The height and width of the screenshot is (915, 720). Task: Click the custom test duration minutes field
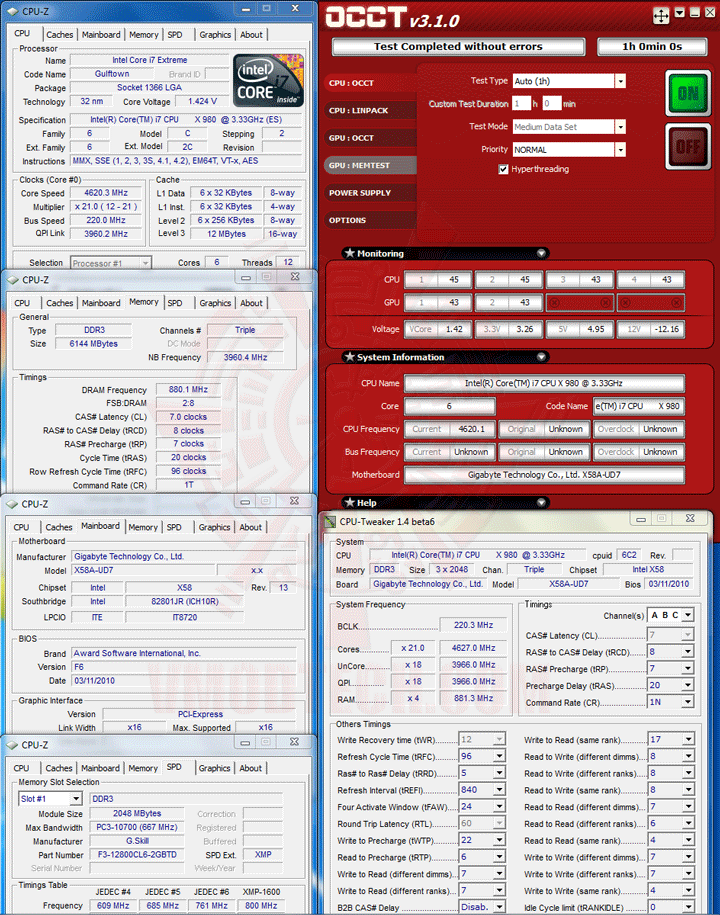(552, 104)
